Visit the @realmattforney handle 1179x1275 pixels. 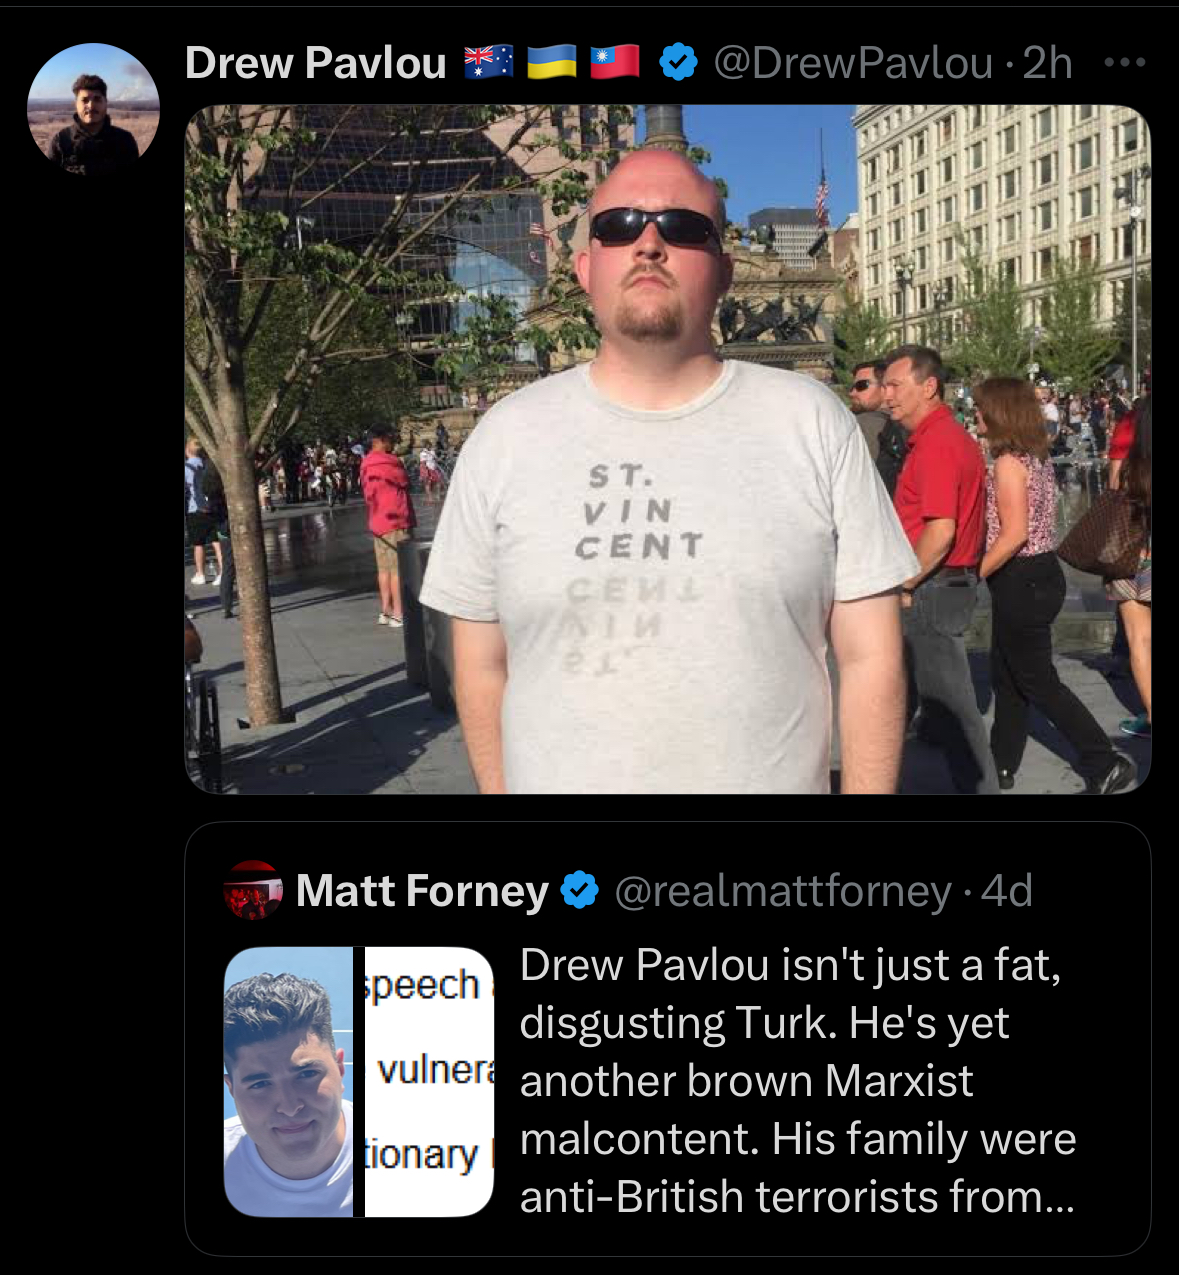[x=783, y=891]
